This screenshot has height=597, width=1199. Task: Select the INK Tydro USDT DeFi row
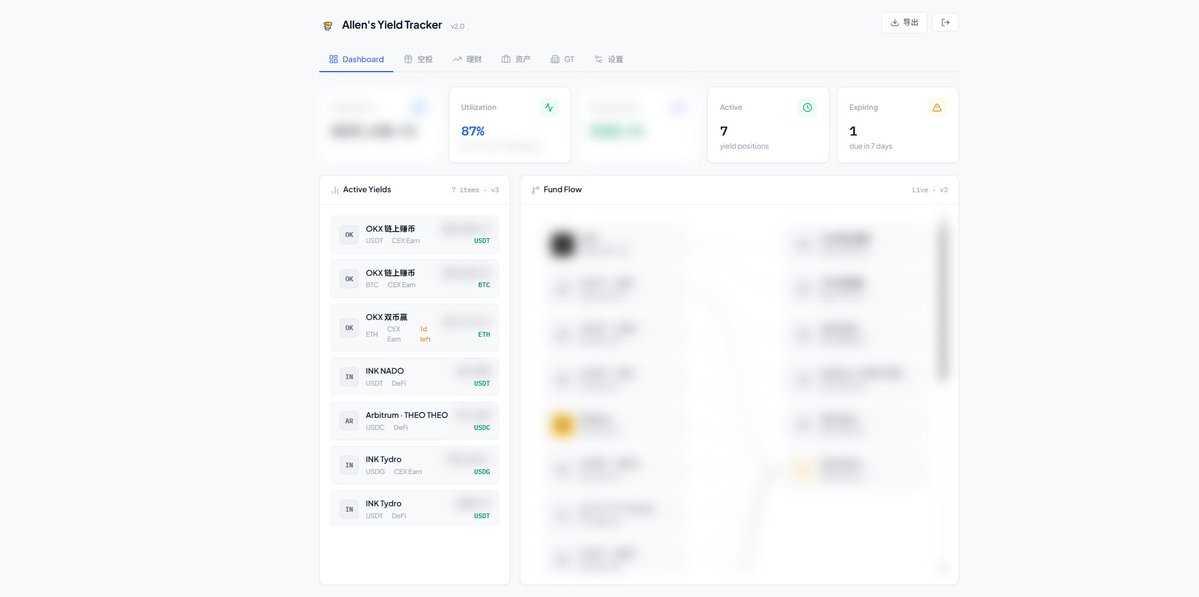[414, 508]
